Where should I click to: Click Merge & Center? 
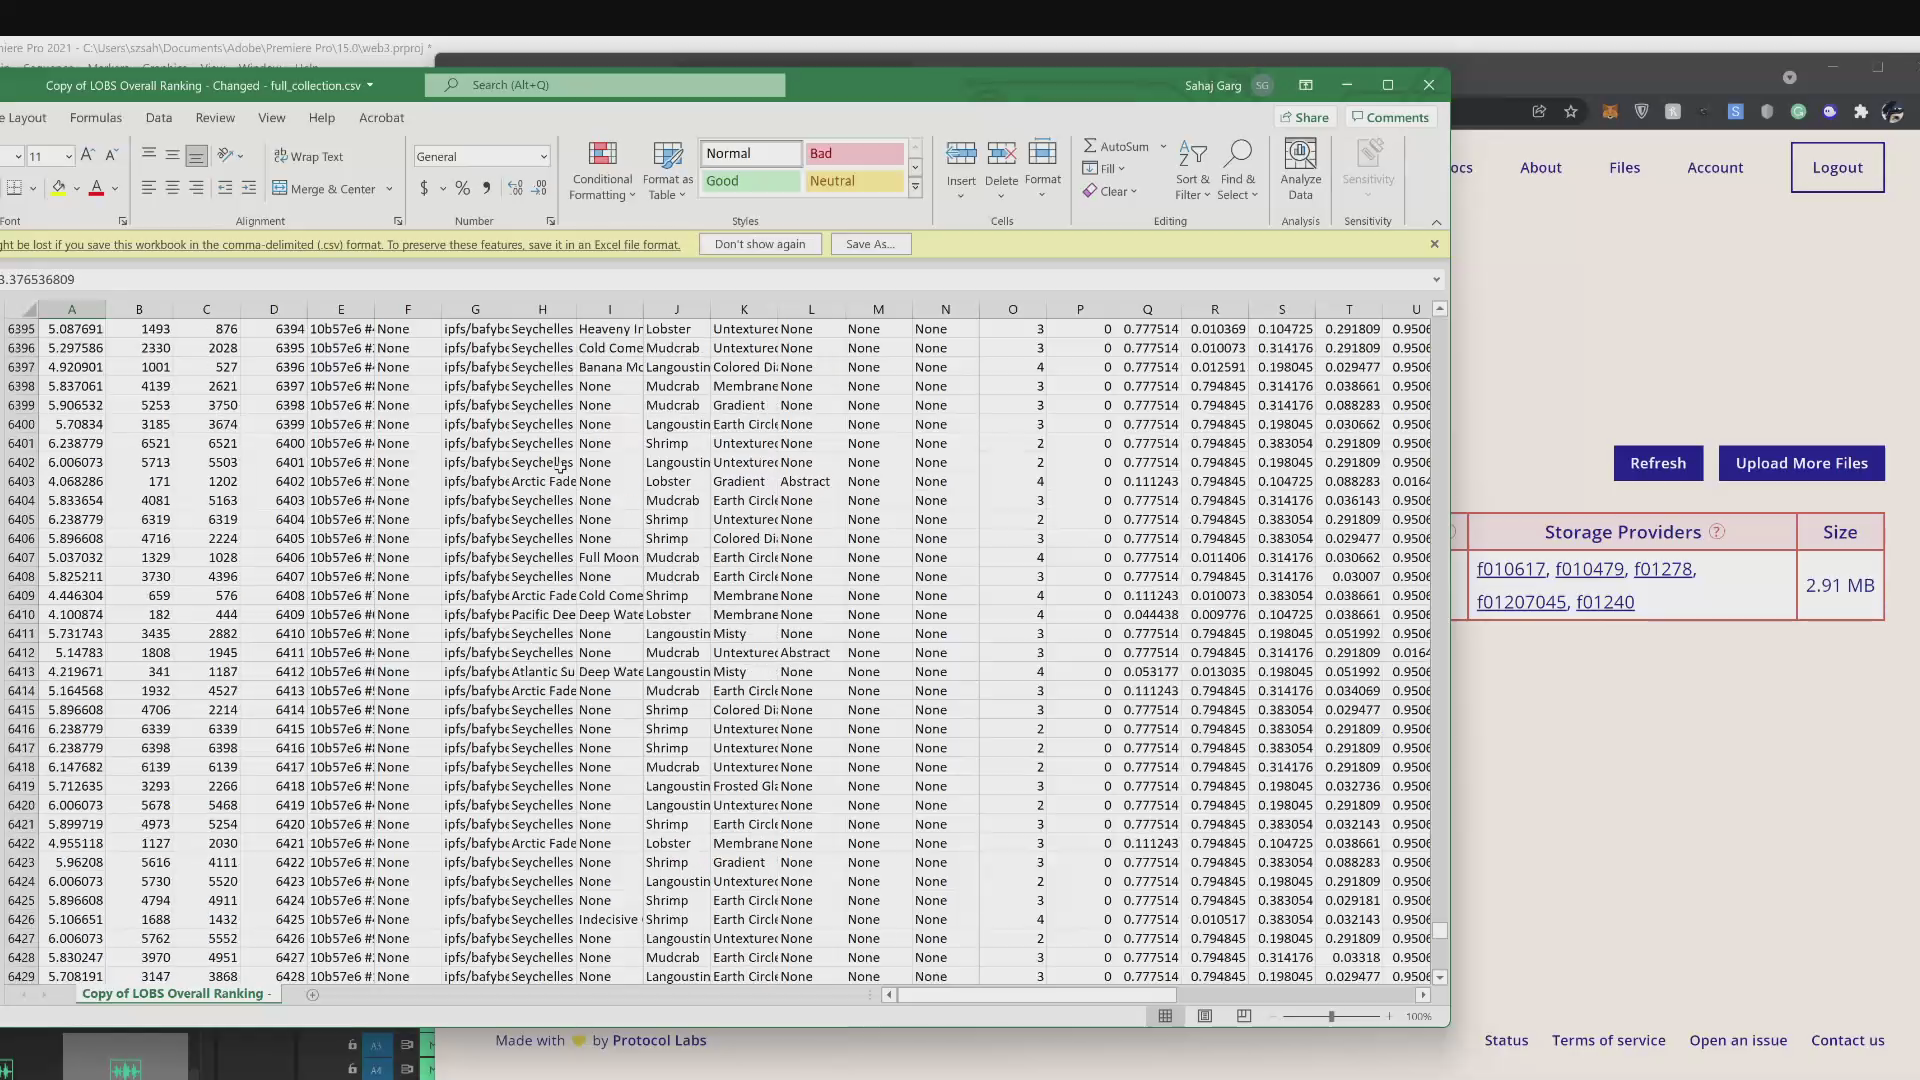324,188
